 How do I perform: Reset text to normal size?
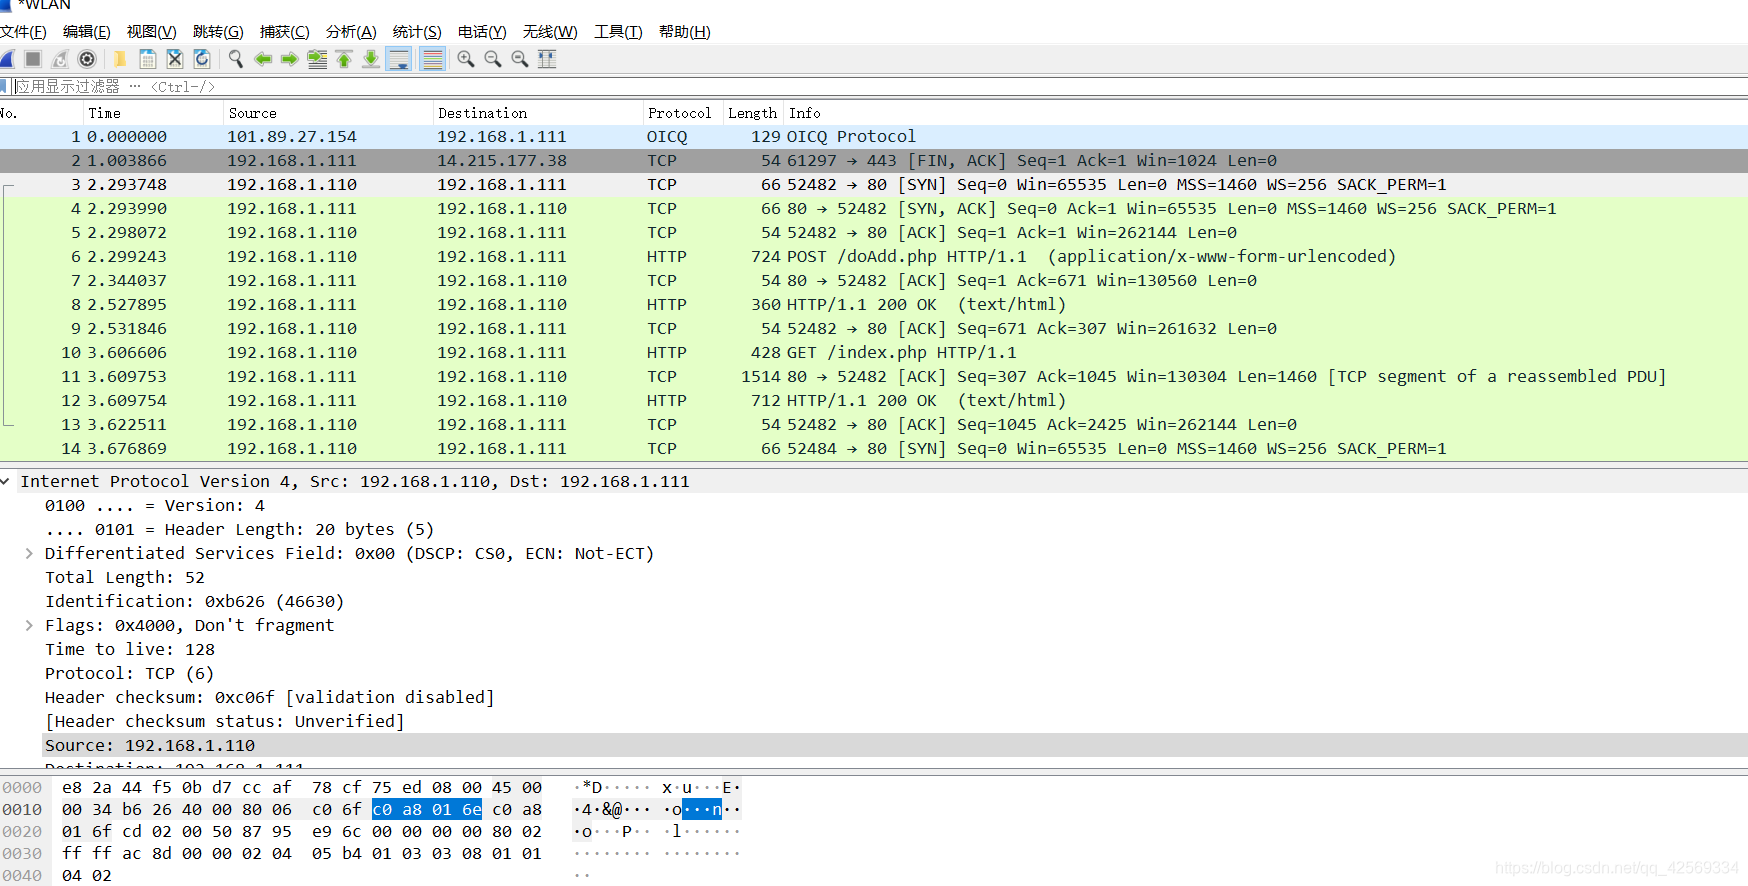[x=520, y=59]
